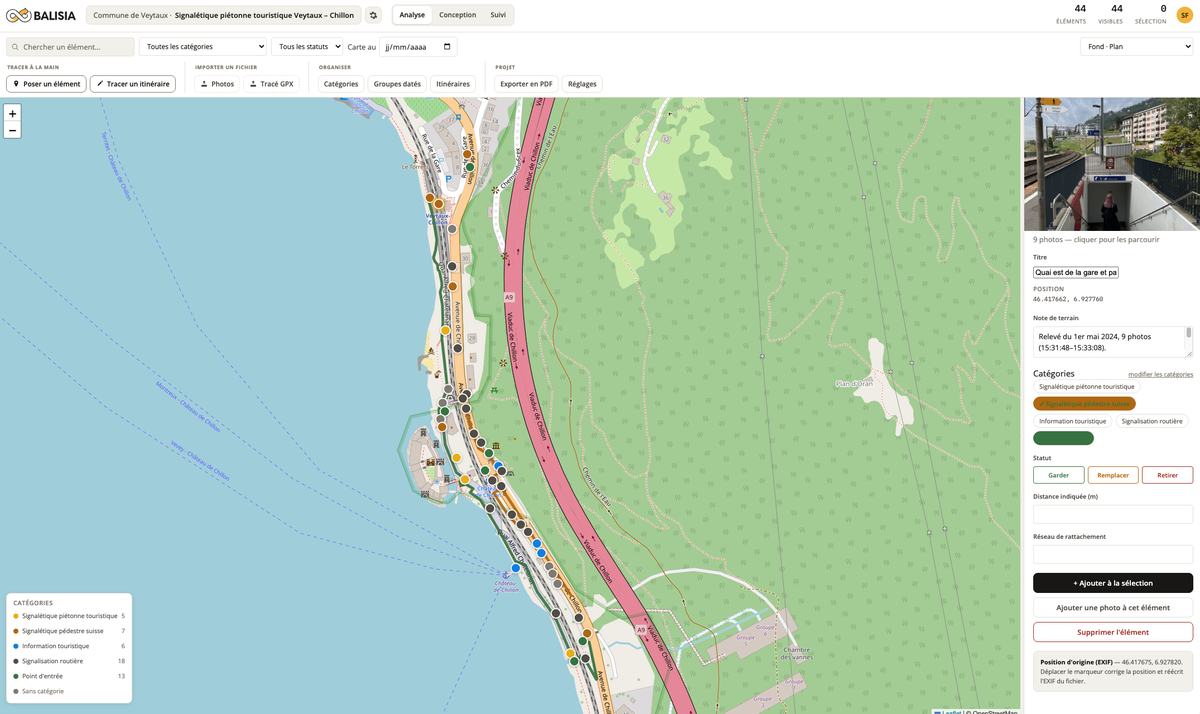Toggle Signalisation routière category chip
Image resolution: width=1200 pixels, height=714 pixels.
coord(1152,421)
